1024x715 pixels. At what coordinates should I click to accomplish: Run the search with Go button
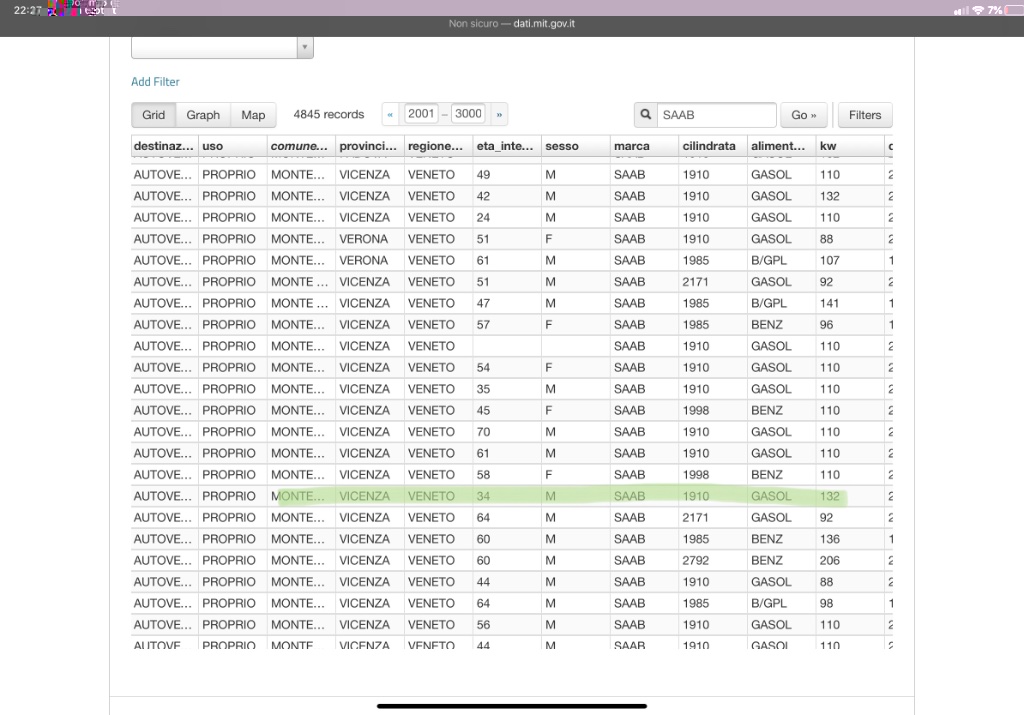point(804,115)
